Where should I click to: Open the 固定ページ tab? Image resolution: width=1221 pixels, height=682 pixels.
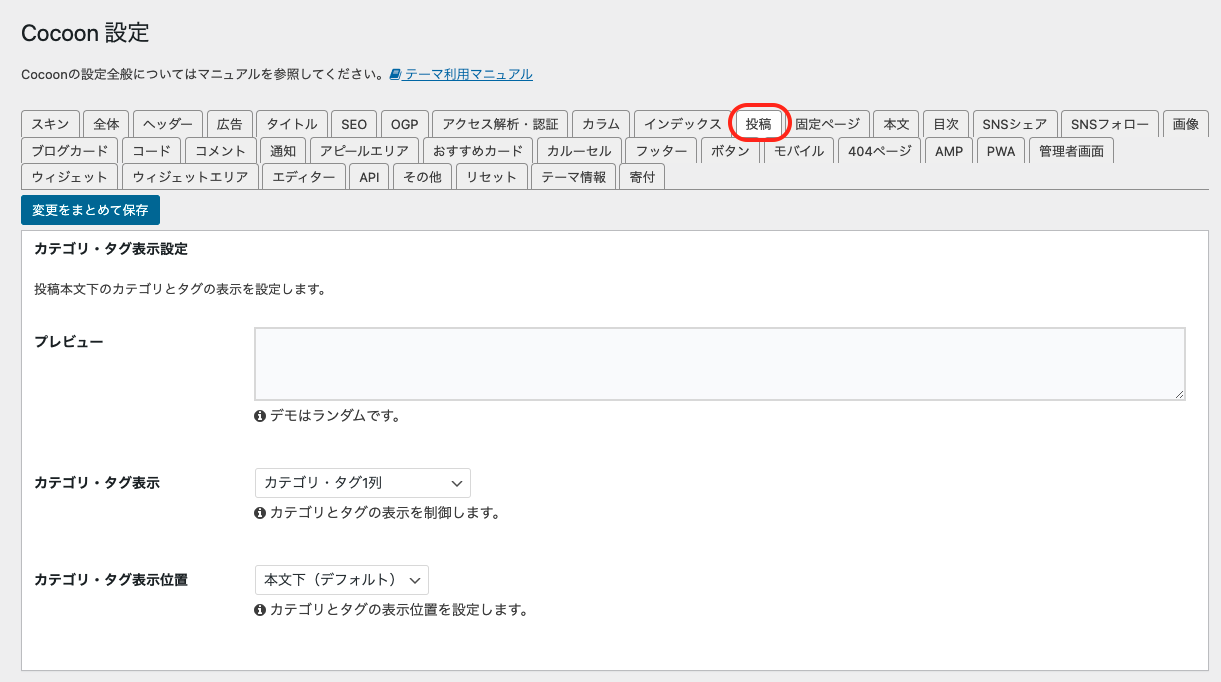827,124
